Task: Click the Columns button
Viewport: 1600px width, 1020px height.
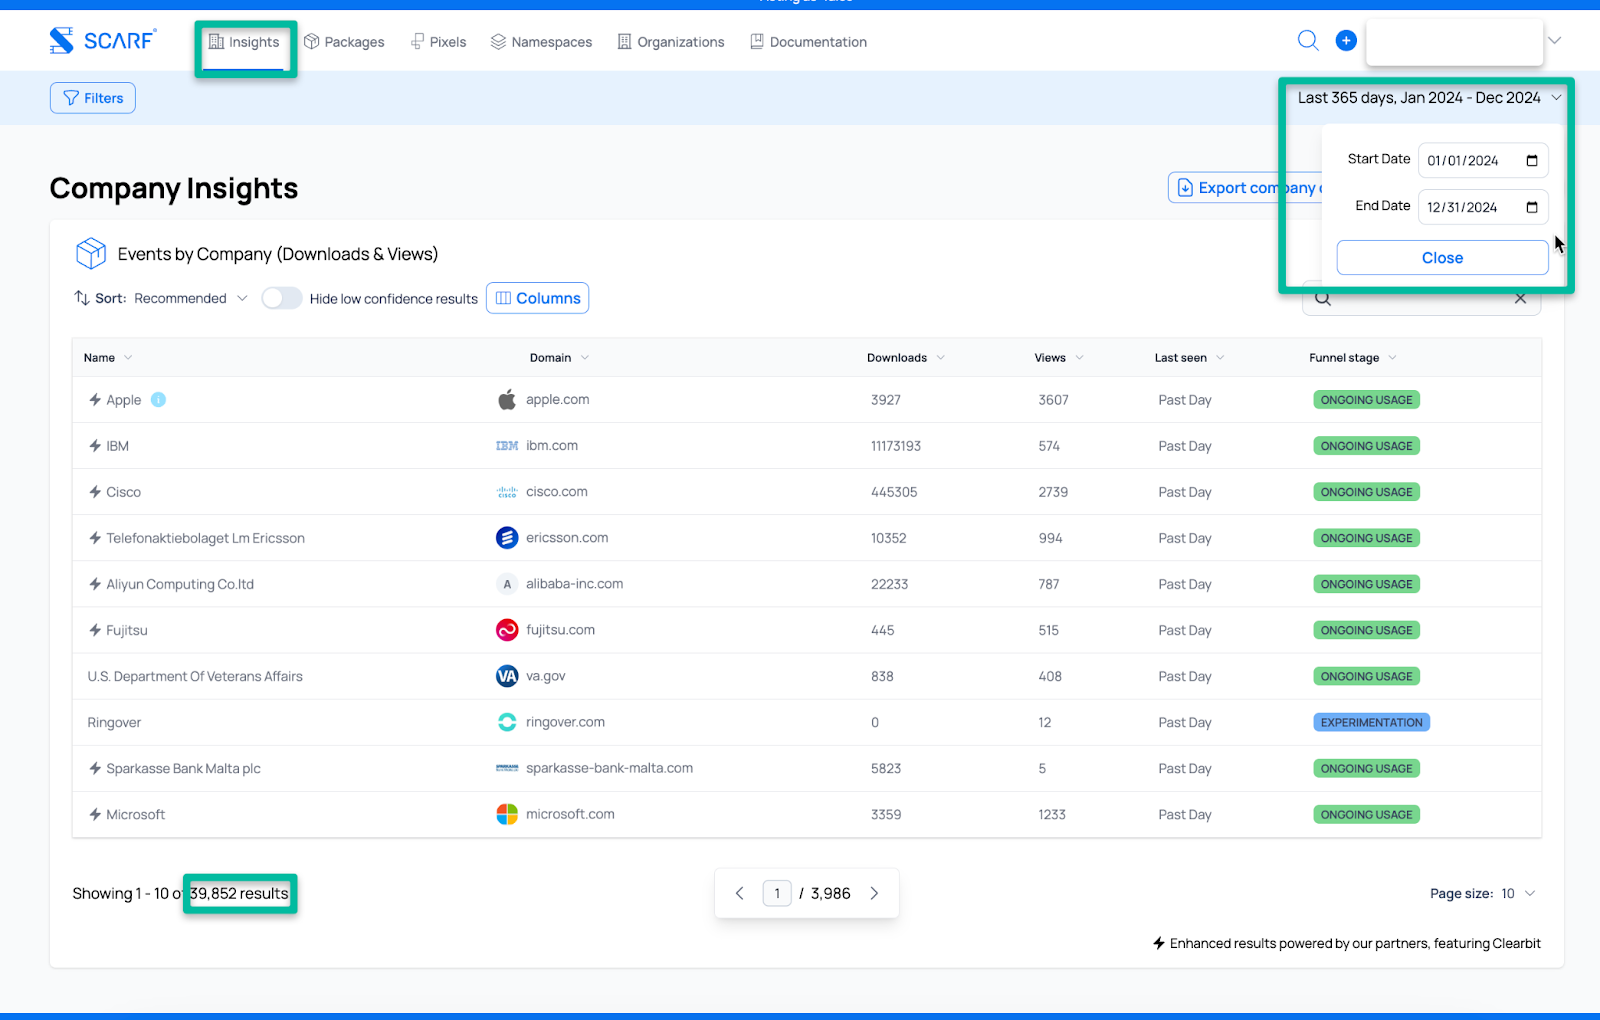Action: [537, 298]
